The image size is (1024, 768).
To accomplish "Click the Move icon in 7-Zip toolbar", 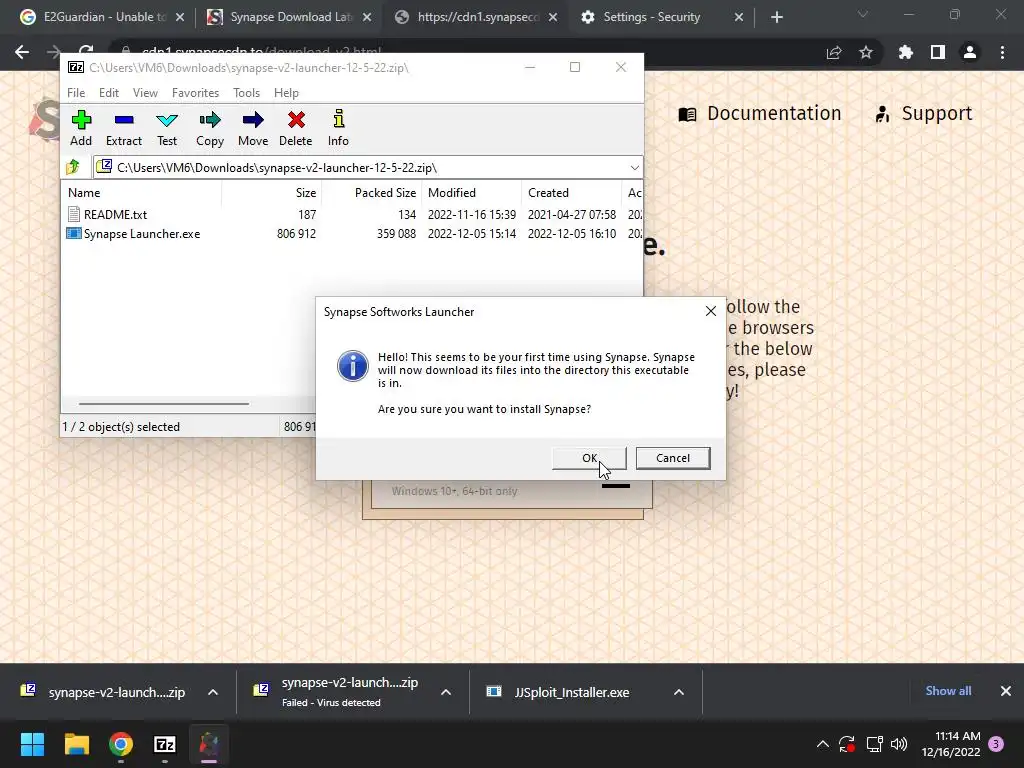I will click(x=253, y=128).
